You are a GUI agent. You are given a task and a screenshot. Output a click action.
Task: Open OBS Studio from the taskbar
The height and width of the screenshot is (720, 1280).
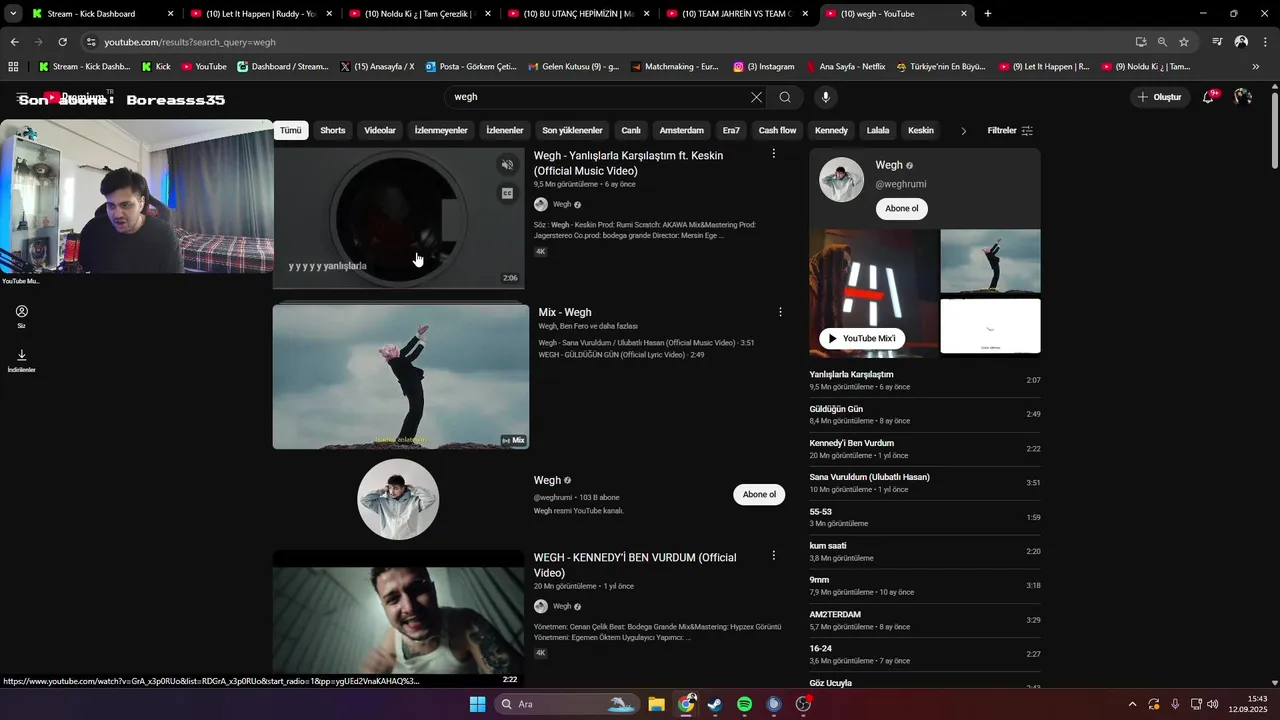coord(803,704)
